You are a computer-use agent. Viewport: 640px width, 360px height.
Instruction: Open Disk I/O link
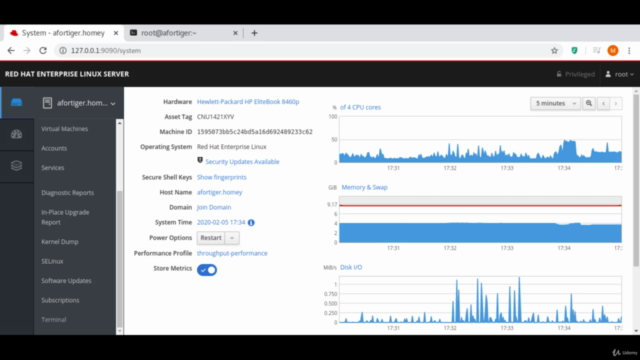pyautogui.click(x=351, y=267)
